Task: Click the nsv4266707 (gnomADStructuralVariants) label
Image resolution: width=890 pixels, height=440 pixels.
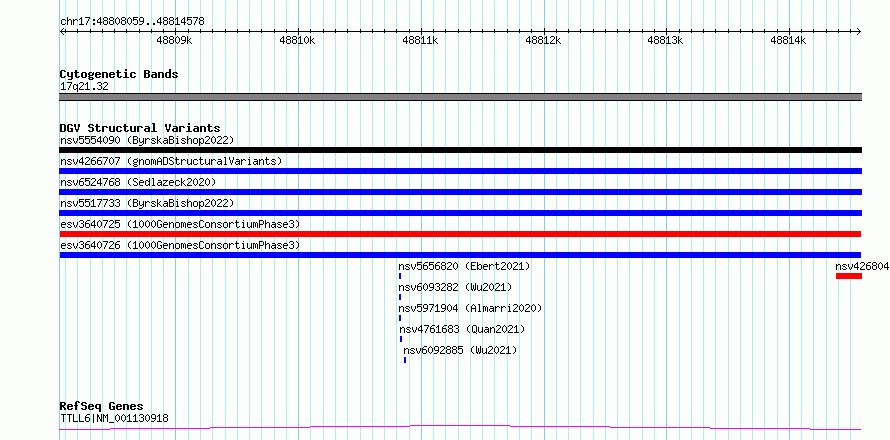Action: point(171,161)
